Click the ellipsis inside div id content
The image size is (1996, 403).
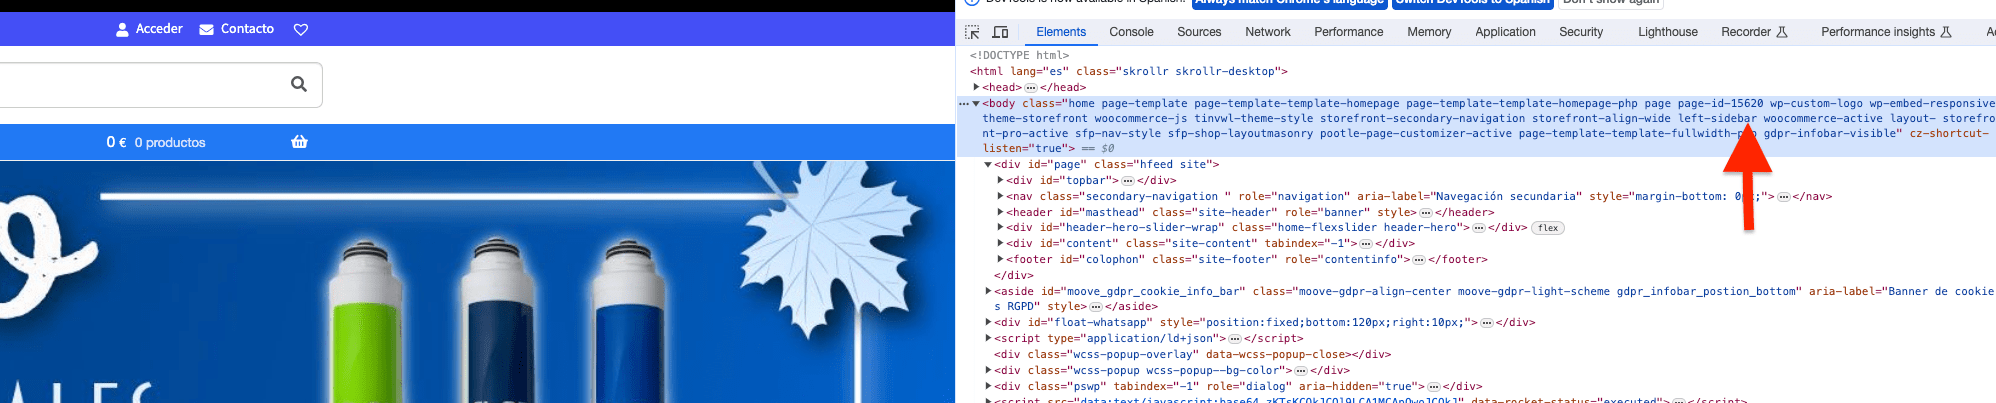1366,244
